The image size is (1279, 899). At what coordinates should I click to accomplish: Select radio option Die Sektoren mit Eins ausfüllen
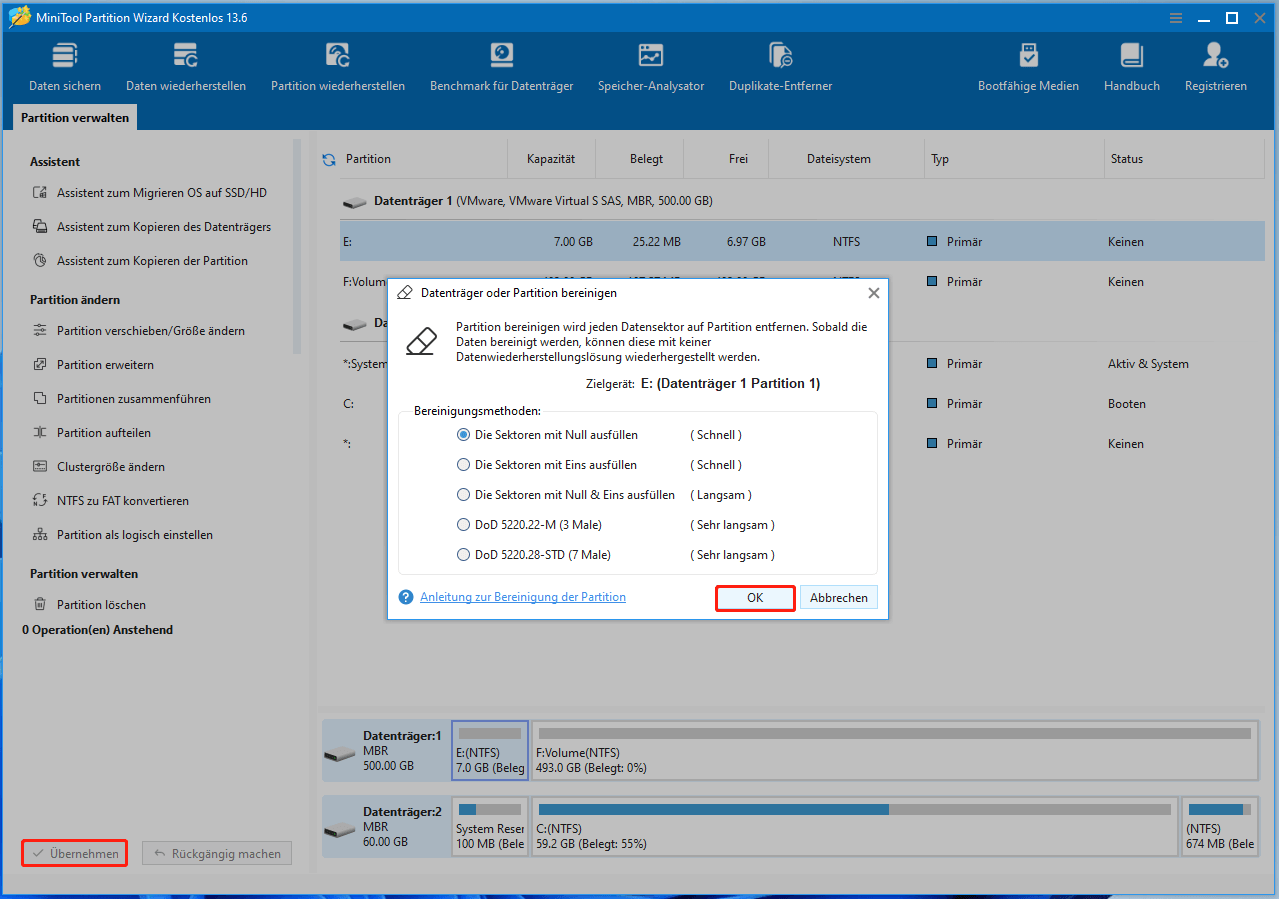(x=463, y=464)
